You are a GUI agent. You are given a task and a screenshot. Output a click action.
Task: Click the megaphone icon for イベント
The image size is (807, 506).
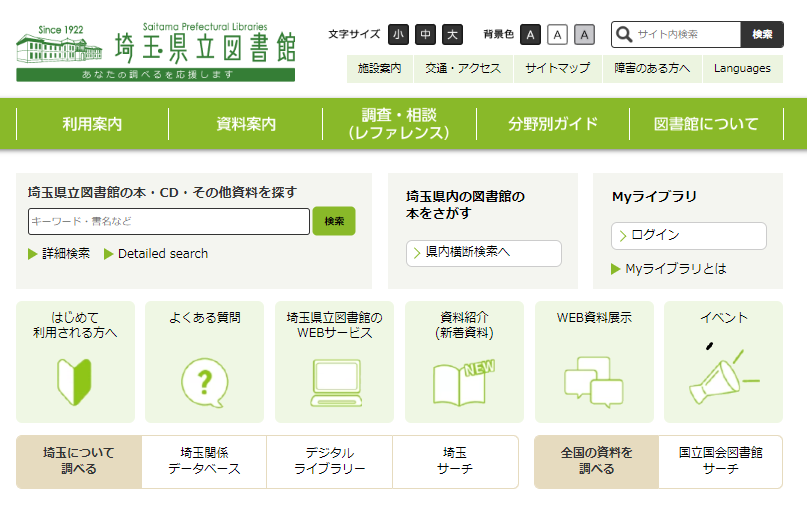724,373
